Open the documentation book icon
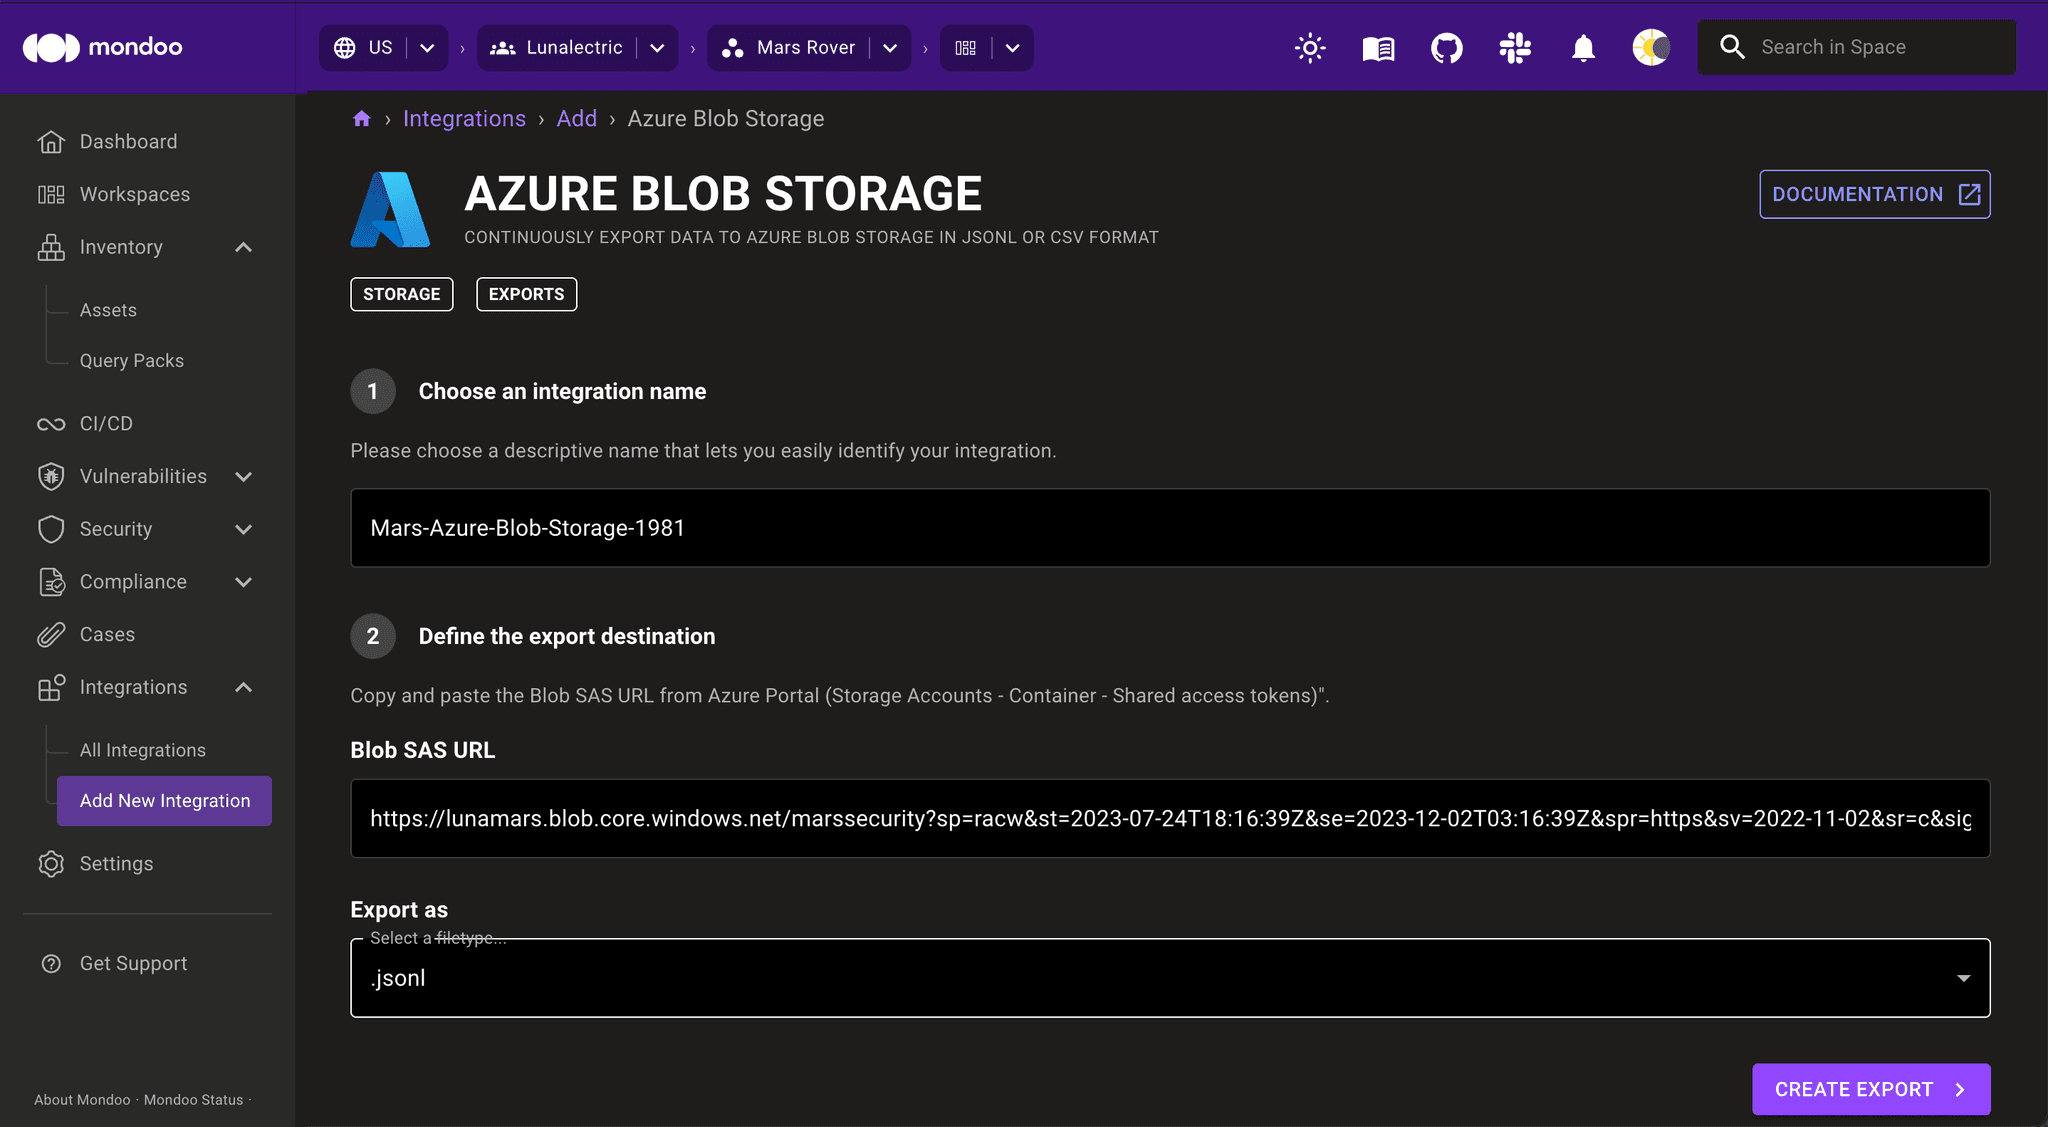2048x1127 pixels. click(1377, 47)
